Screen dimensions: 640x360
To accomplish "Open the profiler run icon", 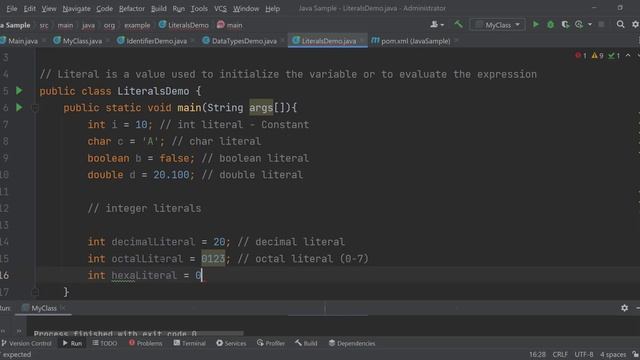I will pos(579,25).
